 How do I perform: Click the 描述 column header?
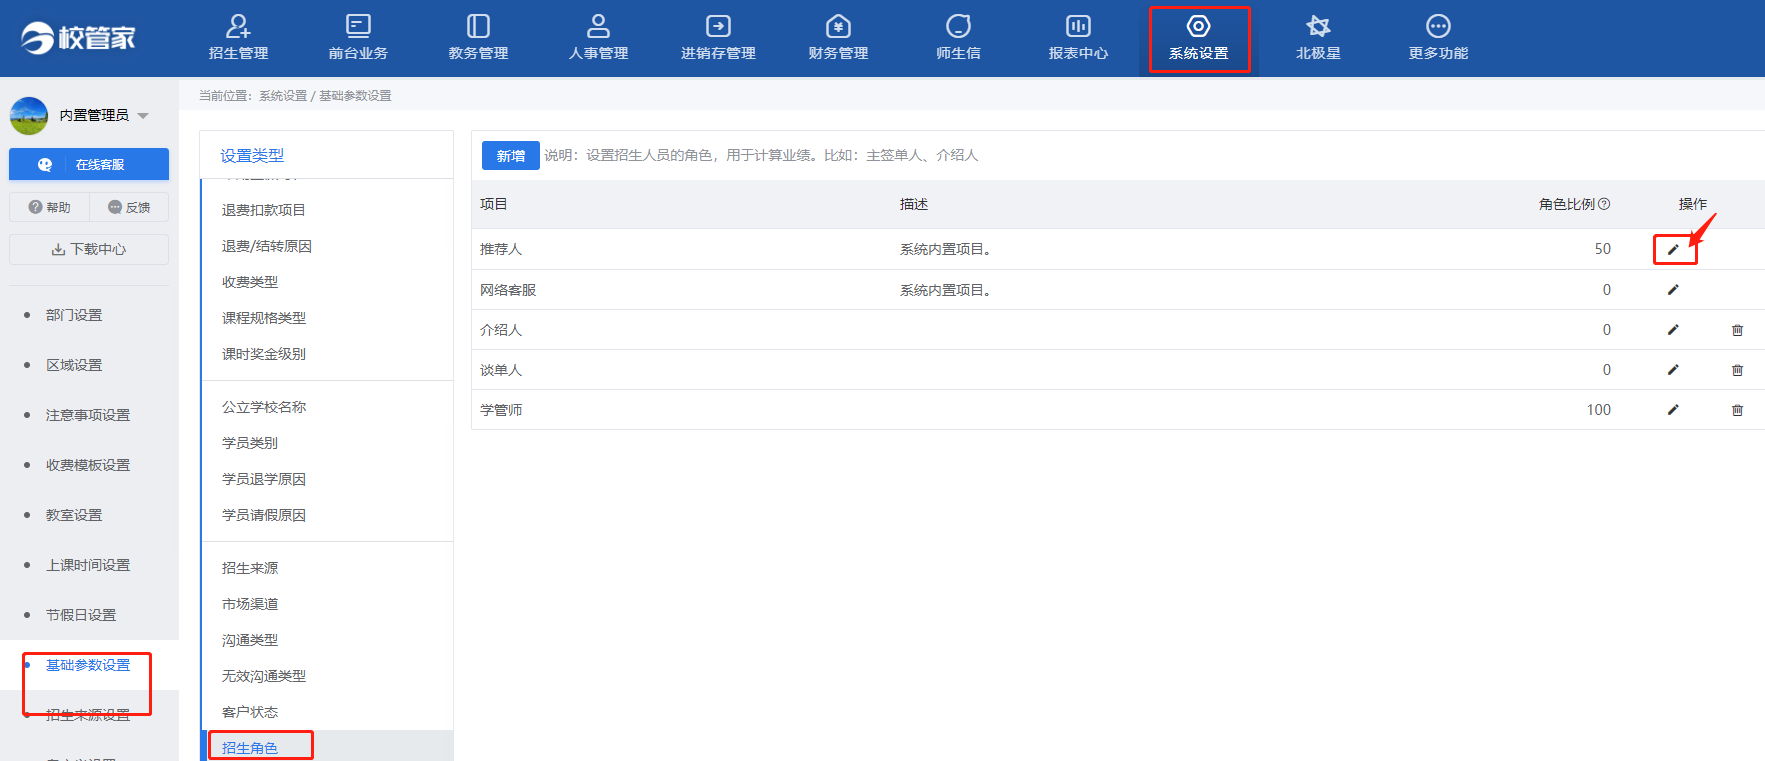[914, 204]
